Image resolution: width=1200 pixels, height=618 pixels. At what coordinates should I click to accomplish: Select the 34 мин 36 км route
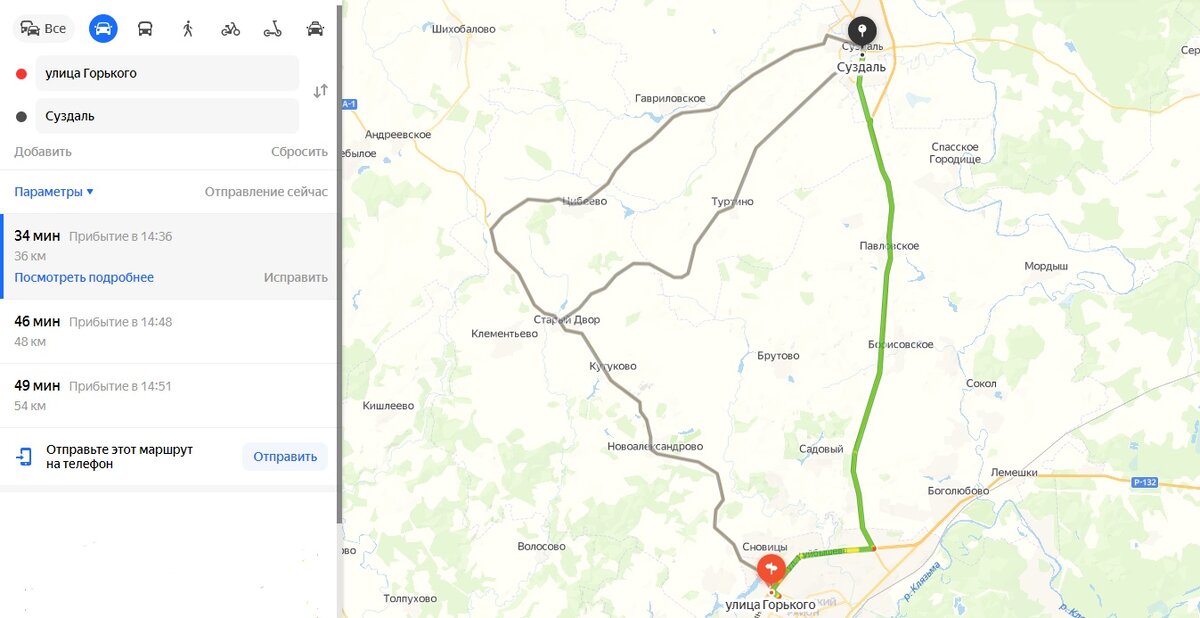(x=168, y=256)
